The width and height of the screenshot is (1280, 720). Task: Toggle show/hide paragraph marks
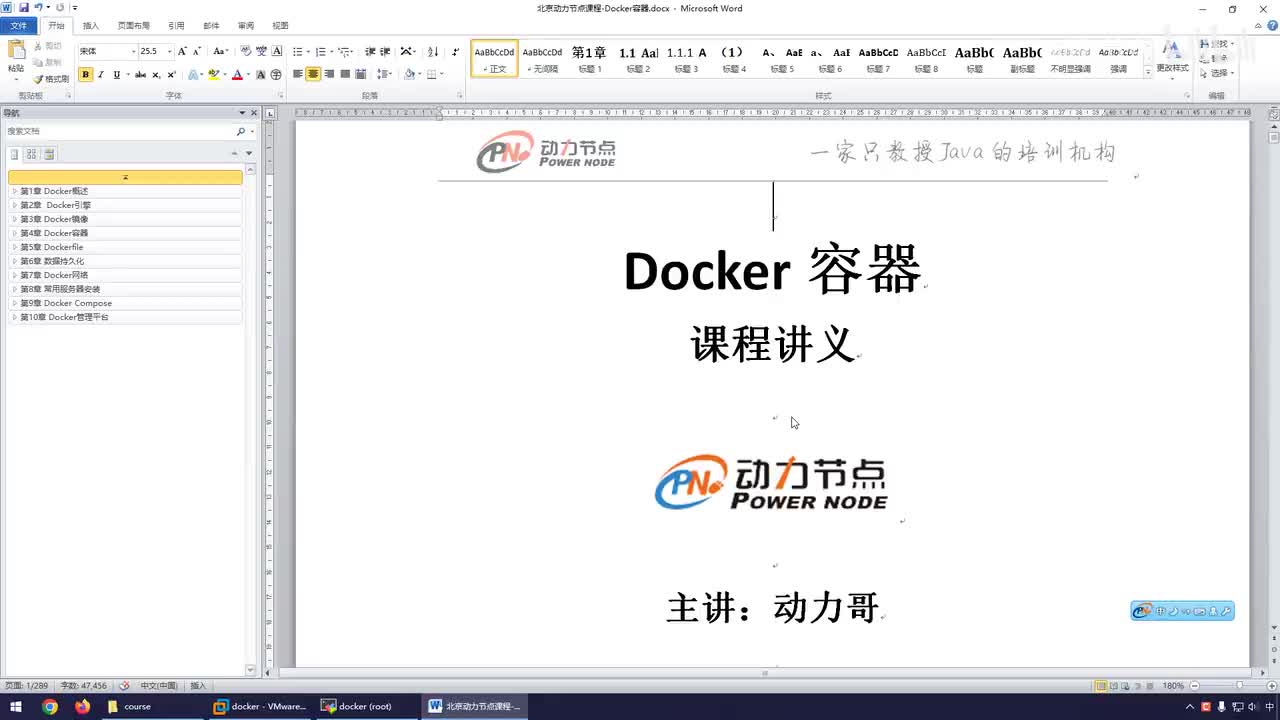455,52
